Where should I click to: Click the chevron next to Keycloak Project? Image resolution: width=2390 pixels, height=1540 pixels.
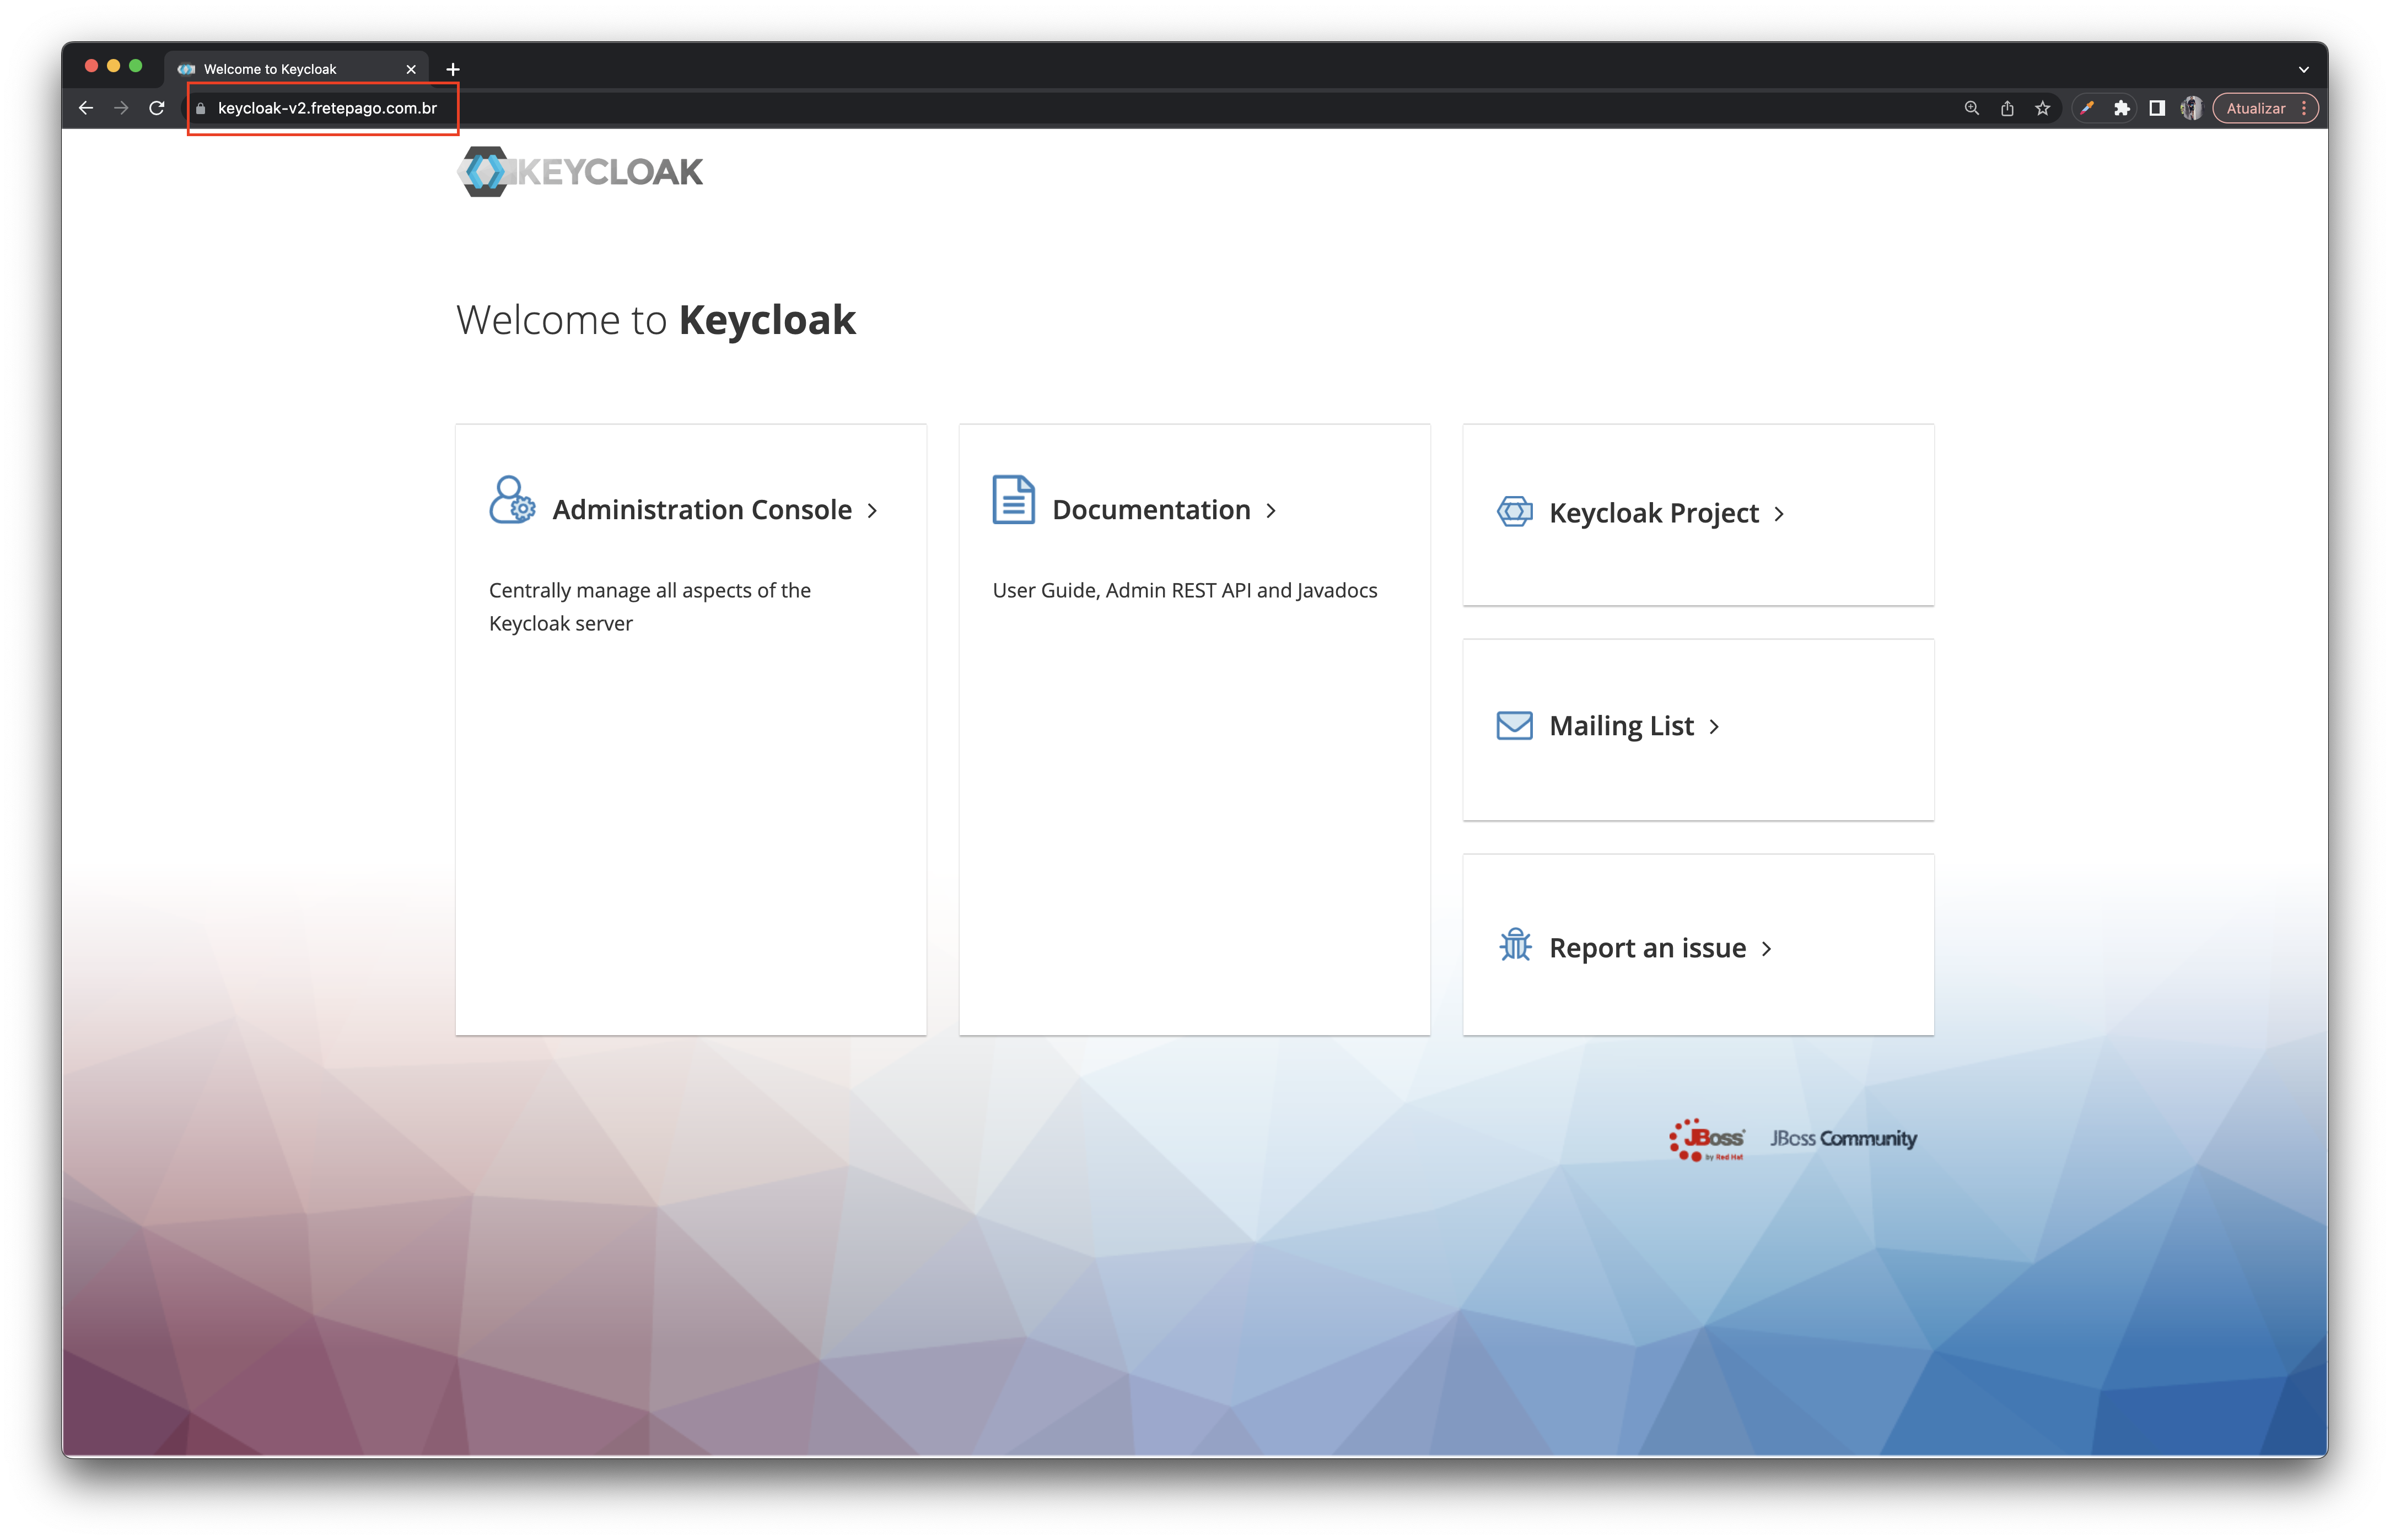tap(1779, 514)
